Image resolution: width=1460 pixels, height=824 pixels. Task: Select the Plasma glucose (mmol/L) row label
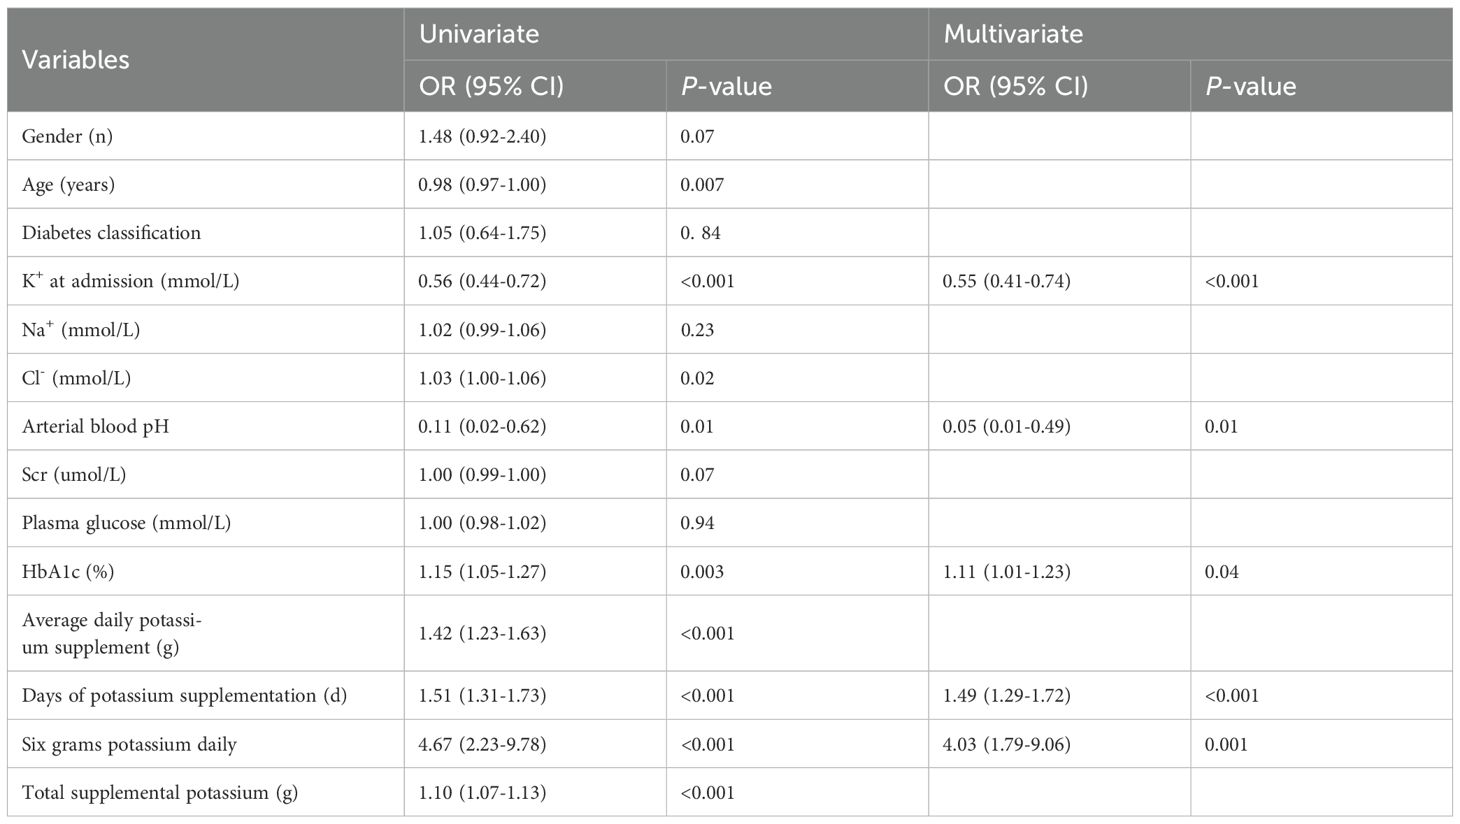pyautogui.click(x=126, y=523)
